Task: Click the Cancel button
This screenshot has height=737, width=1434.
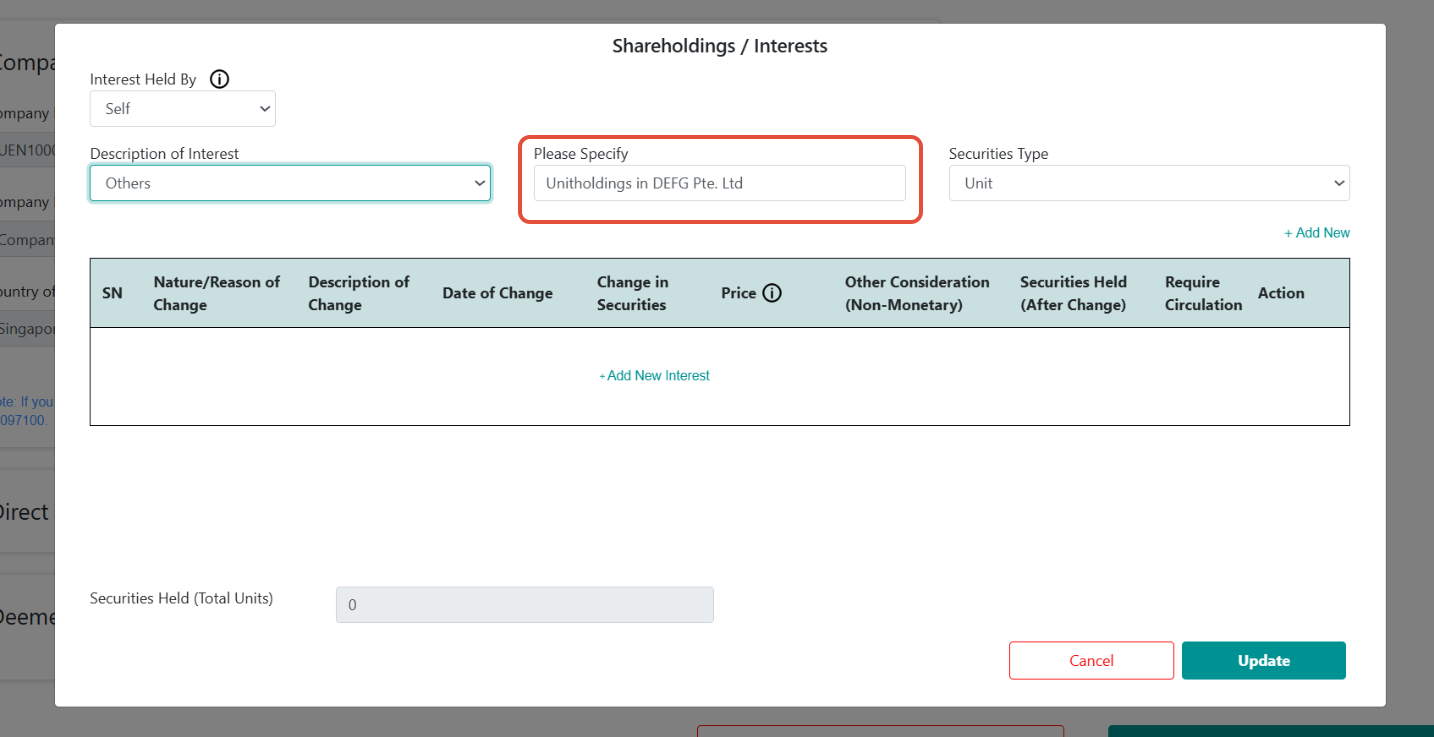Action: (1091, 660)
